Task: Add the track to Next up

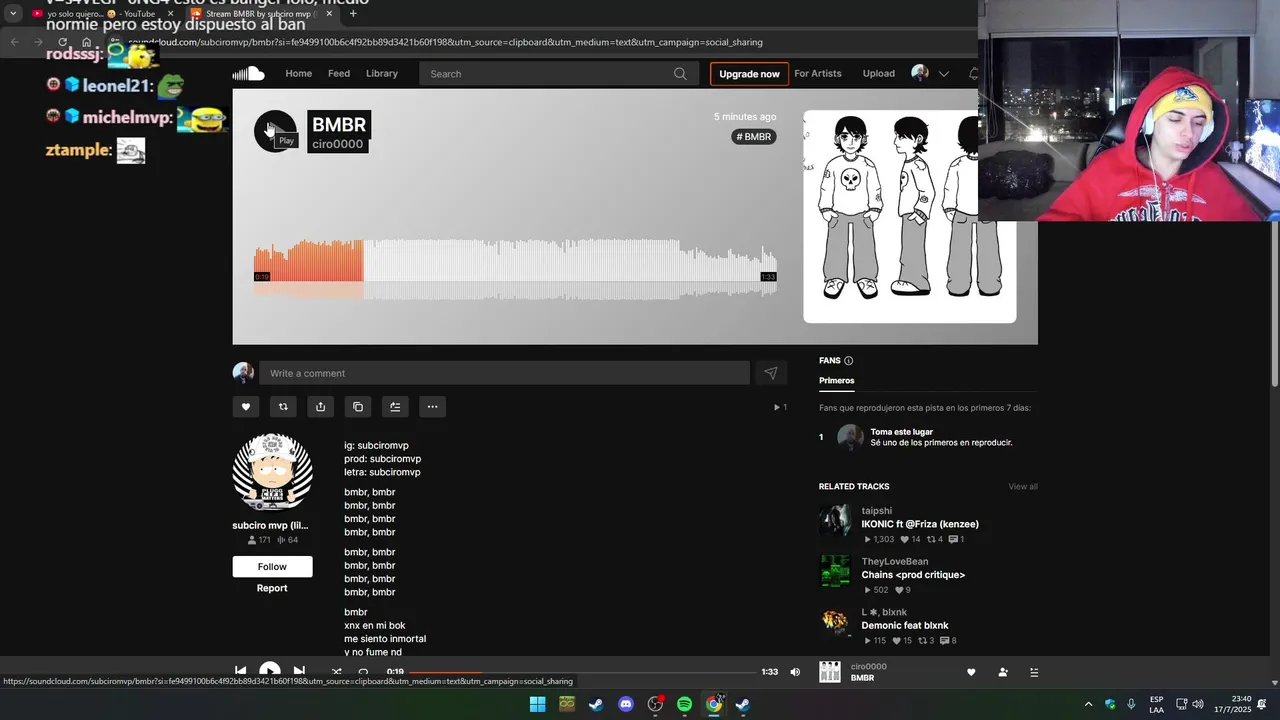Action: click(395, 407)
